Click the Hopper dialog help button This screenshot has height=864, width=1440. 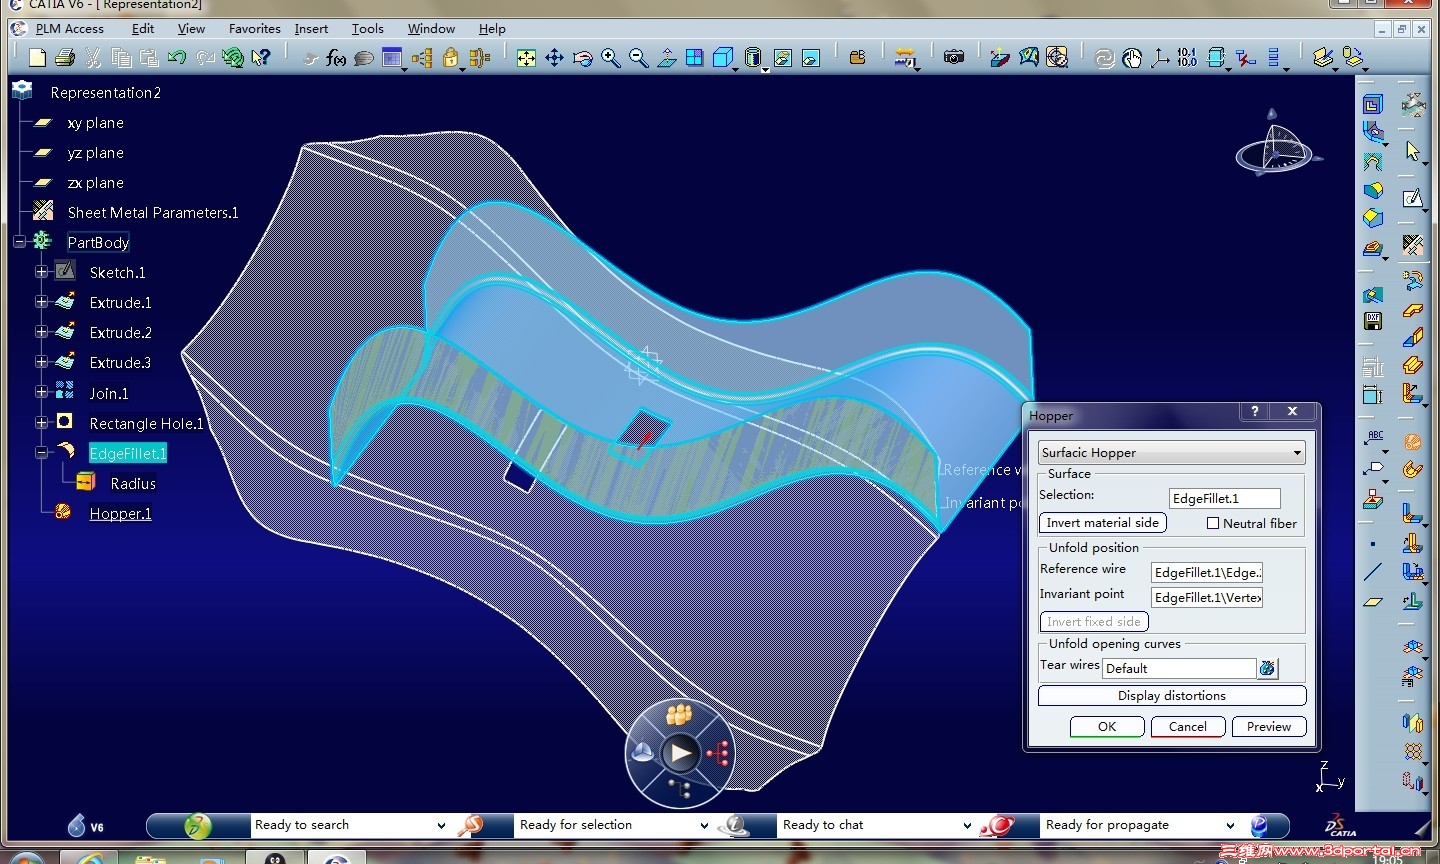point(1254,411)
